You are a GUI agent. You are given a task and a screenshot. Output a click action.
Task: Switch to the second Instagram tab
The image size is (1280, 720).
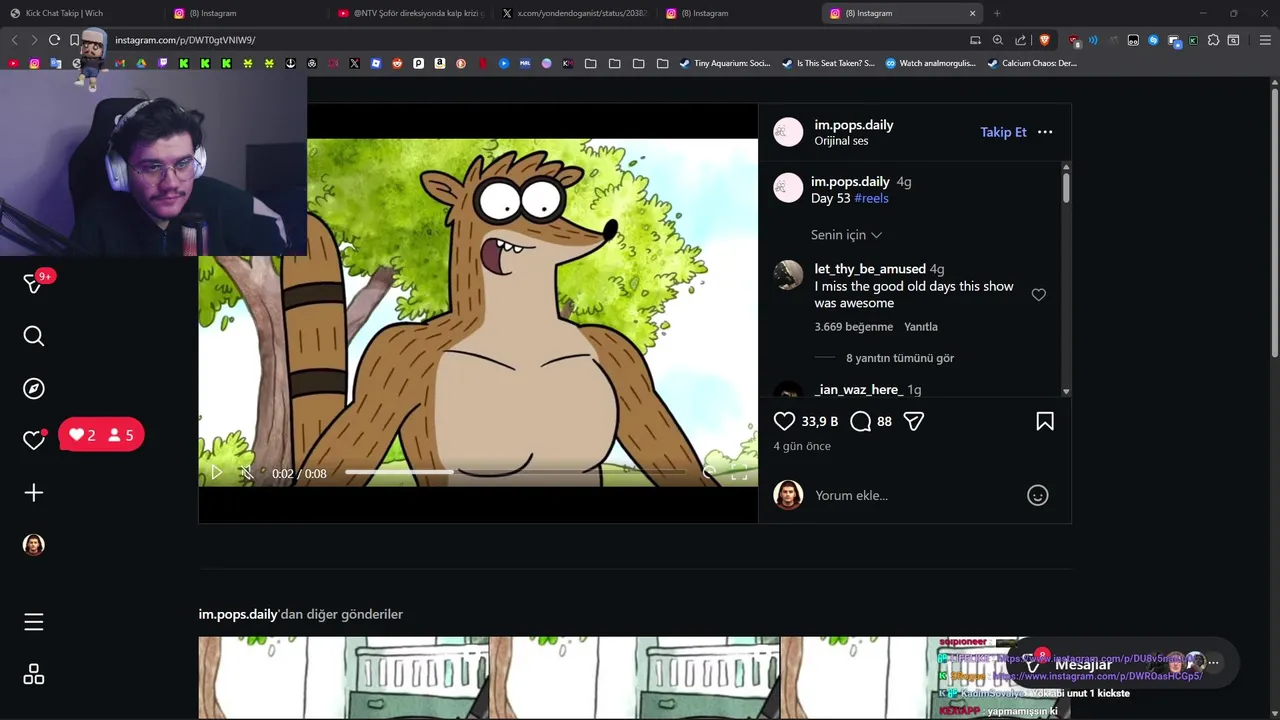(738, 13)
